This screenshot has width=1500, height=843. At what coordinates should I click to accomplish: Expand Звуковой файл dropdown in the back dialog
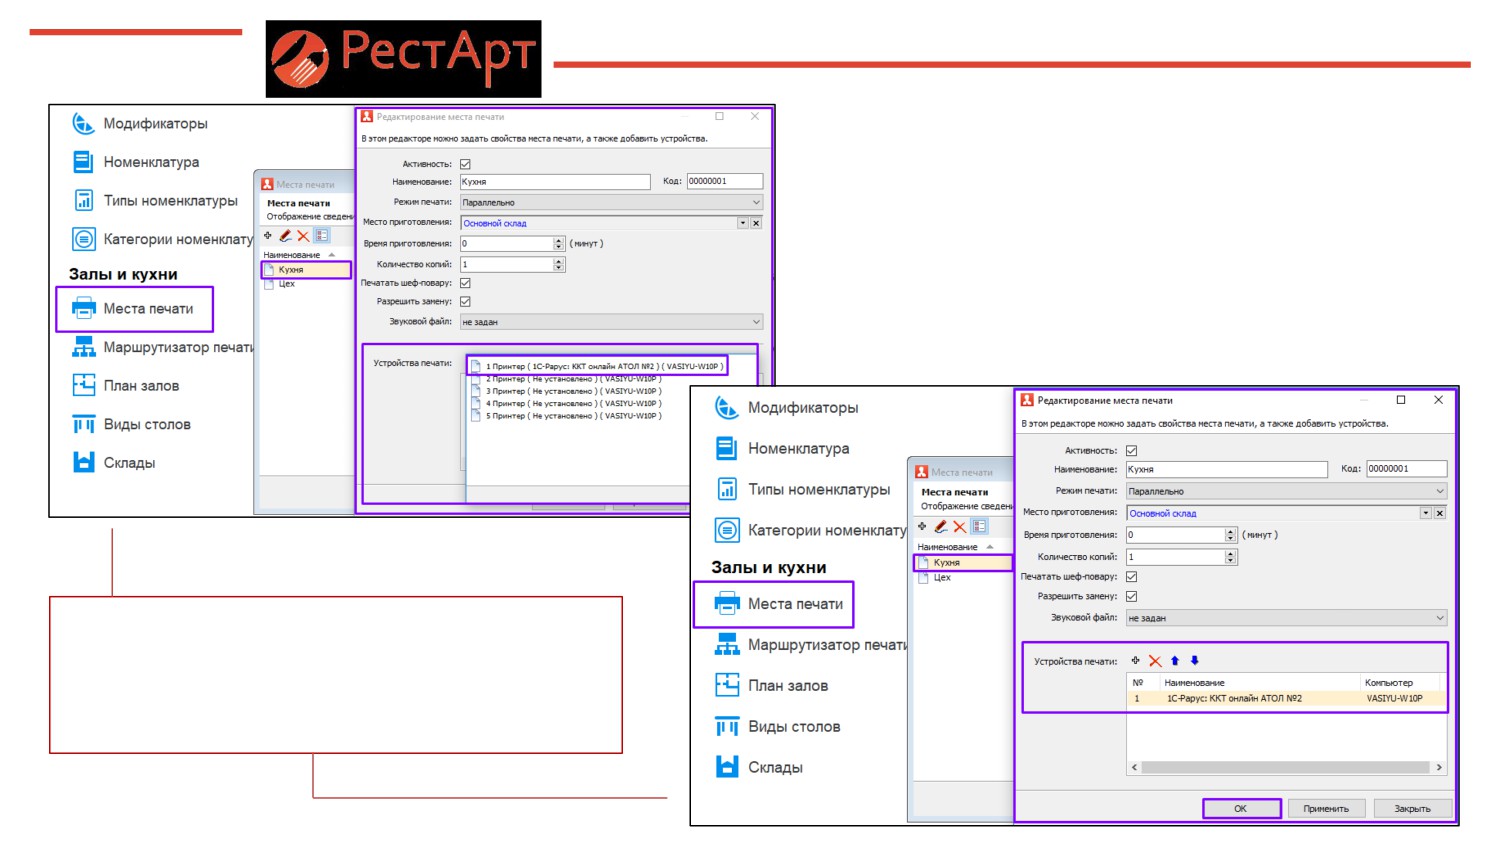tap(756, 322)
